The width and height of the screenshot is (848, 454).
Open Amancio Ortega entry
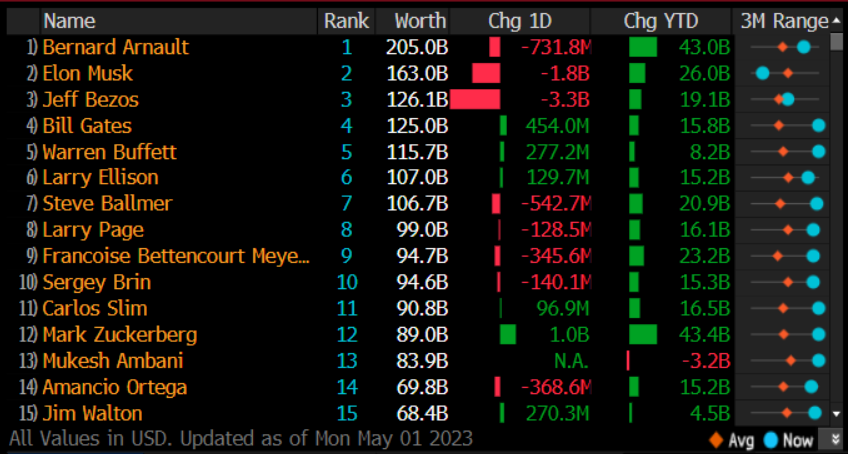tap(115, 387)
